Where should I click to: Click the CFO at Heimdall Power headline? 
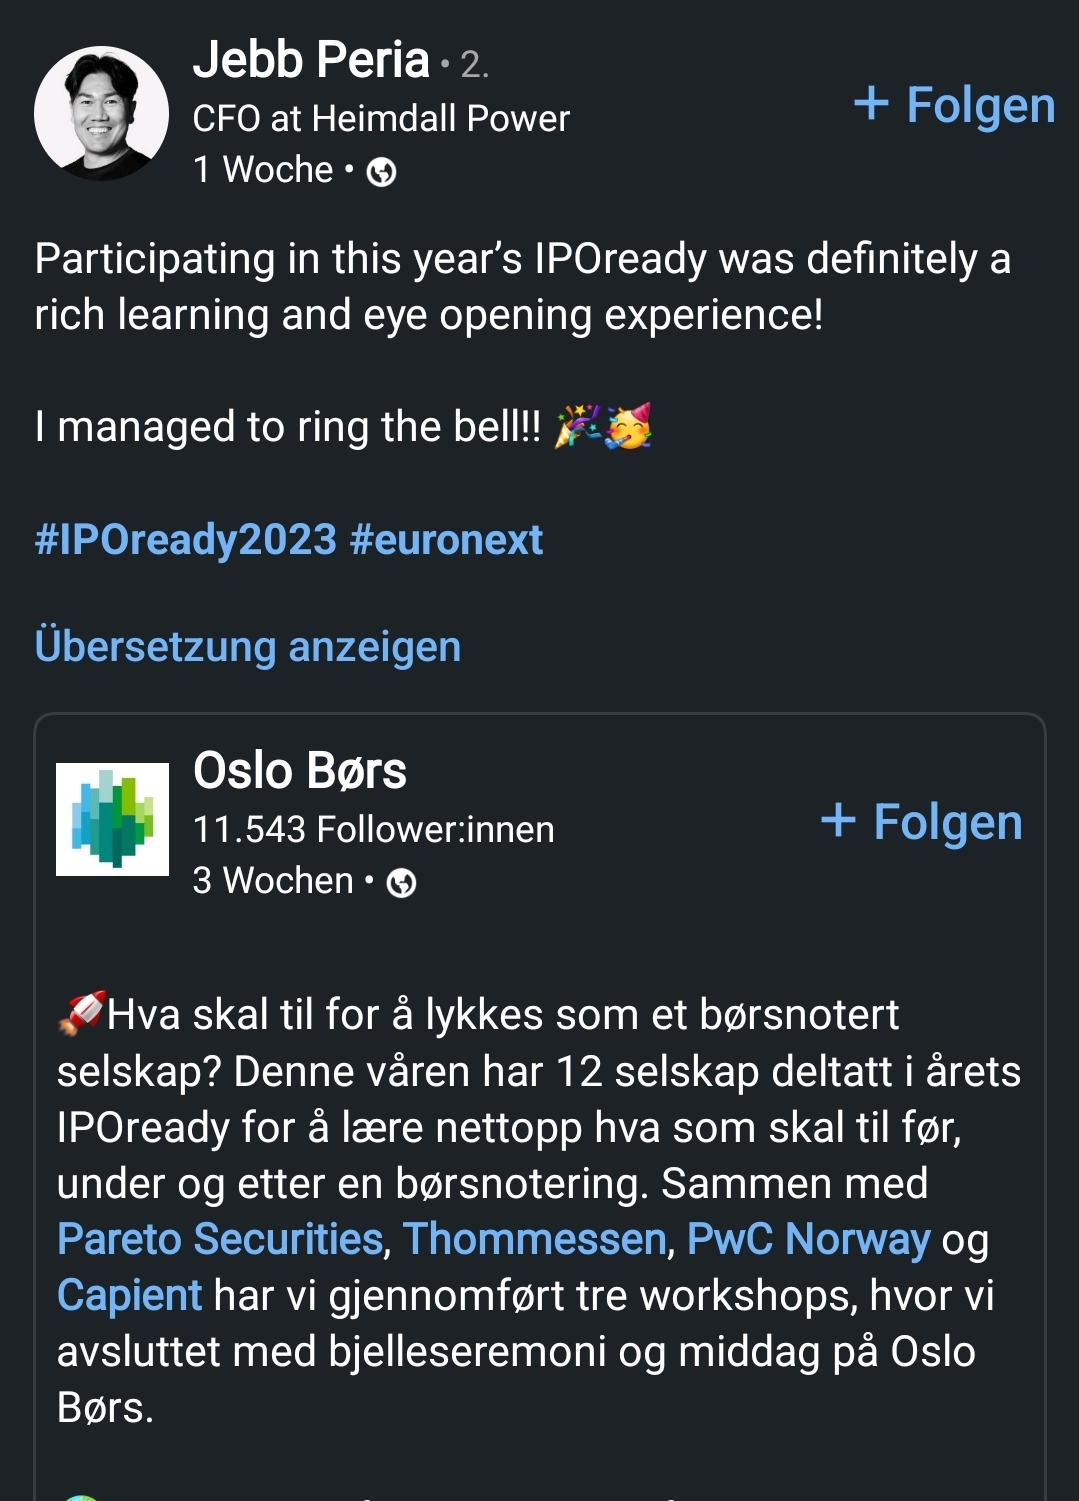click(x=381, y=118)
